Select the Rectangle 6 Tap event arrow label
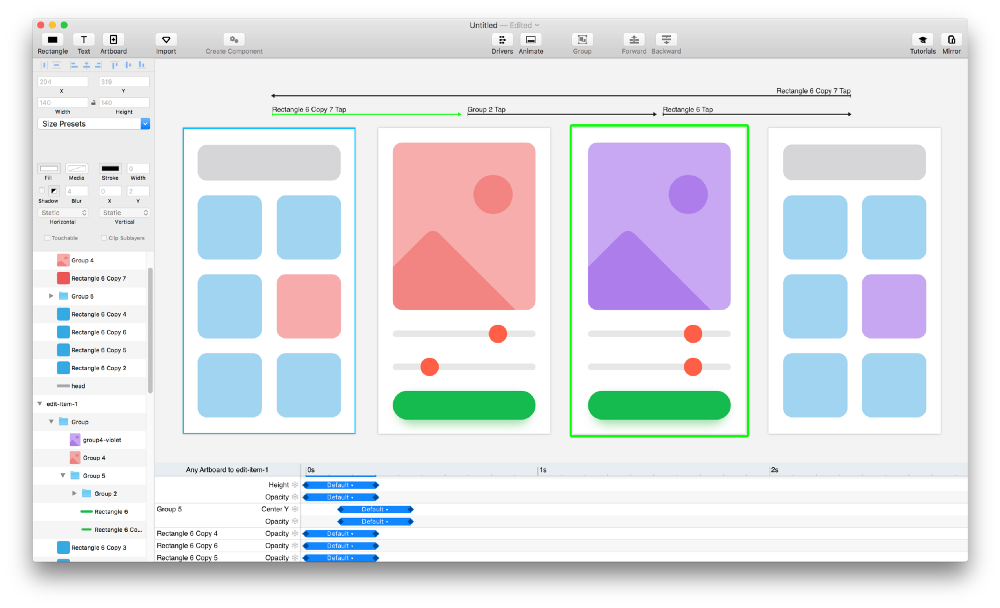 coord(688,110)
